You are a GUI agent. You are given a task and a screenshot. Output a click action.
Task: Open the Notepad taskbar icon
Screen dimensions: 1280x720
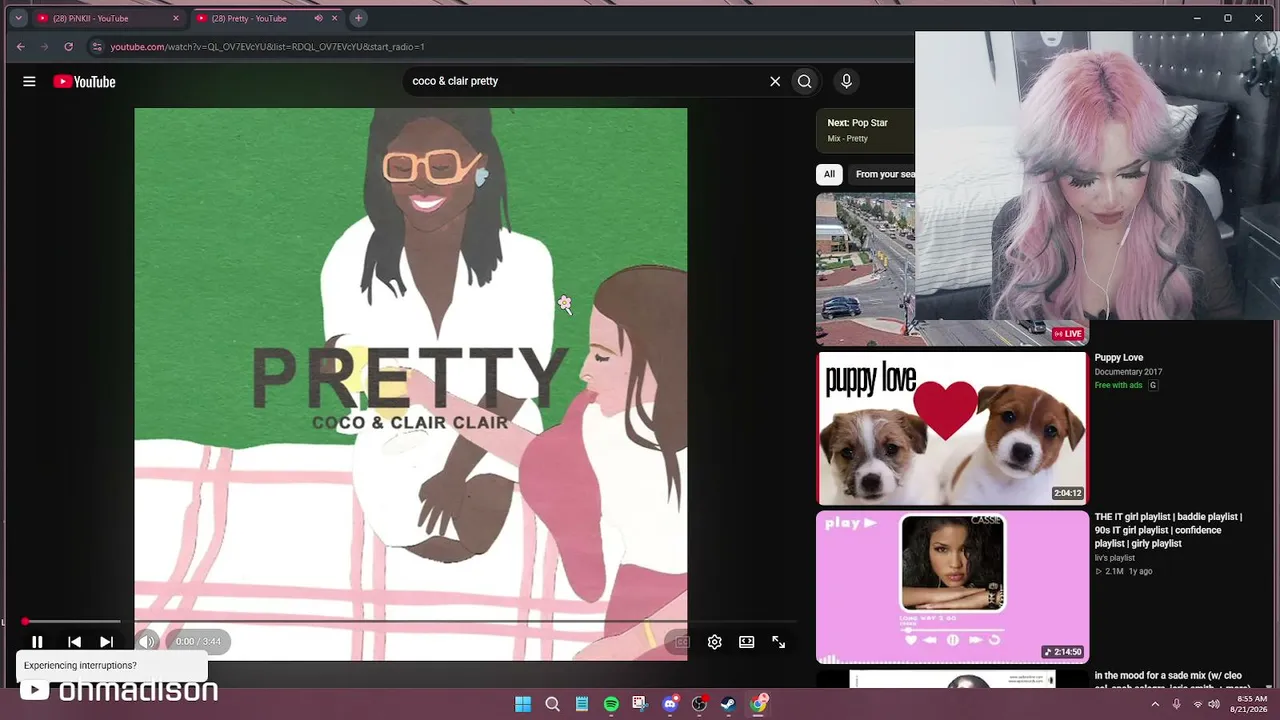[x=582, y=704]
